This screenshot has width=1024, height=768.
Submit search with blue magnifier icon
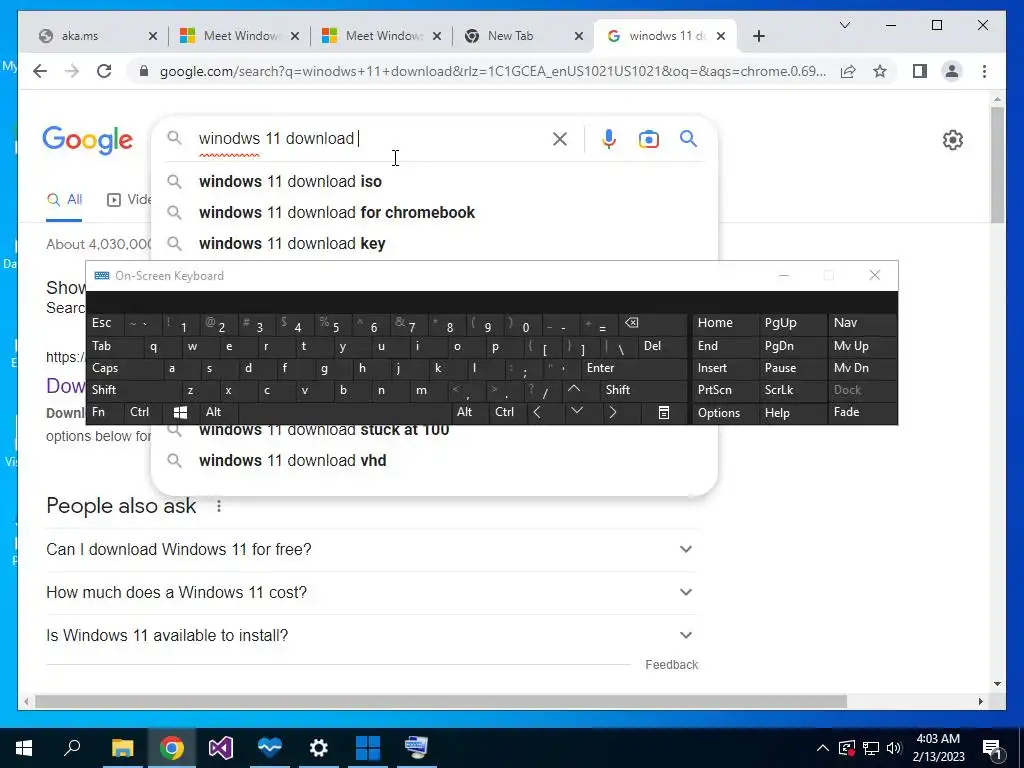[x=688, y=138]
